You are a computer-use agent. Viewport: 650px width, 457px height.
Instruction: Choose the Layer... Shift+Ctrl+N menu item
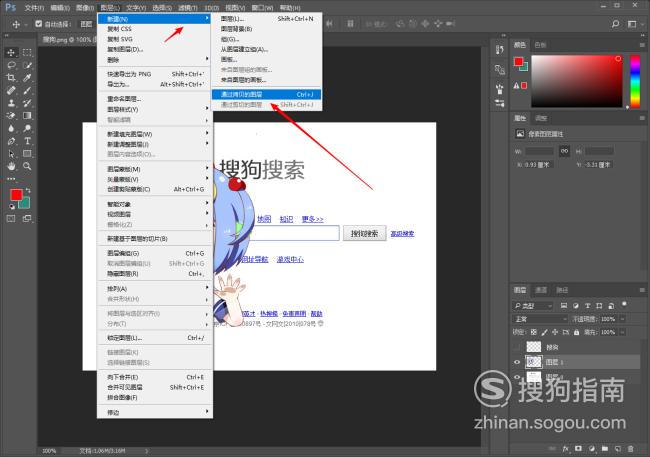point(266,19)
